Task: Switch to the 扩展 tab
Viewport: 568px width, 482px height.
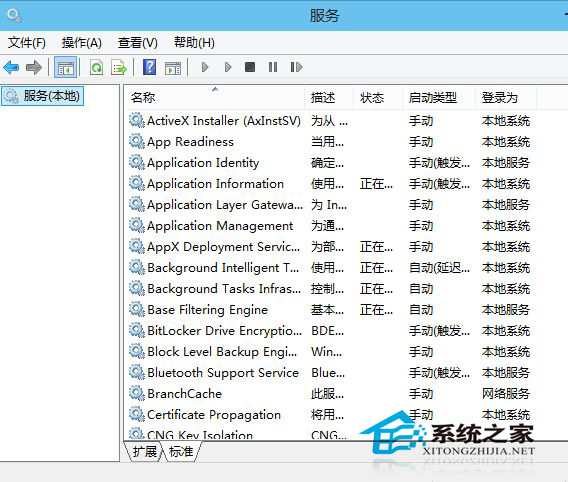Action: [145, 452]
